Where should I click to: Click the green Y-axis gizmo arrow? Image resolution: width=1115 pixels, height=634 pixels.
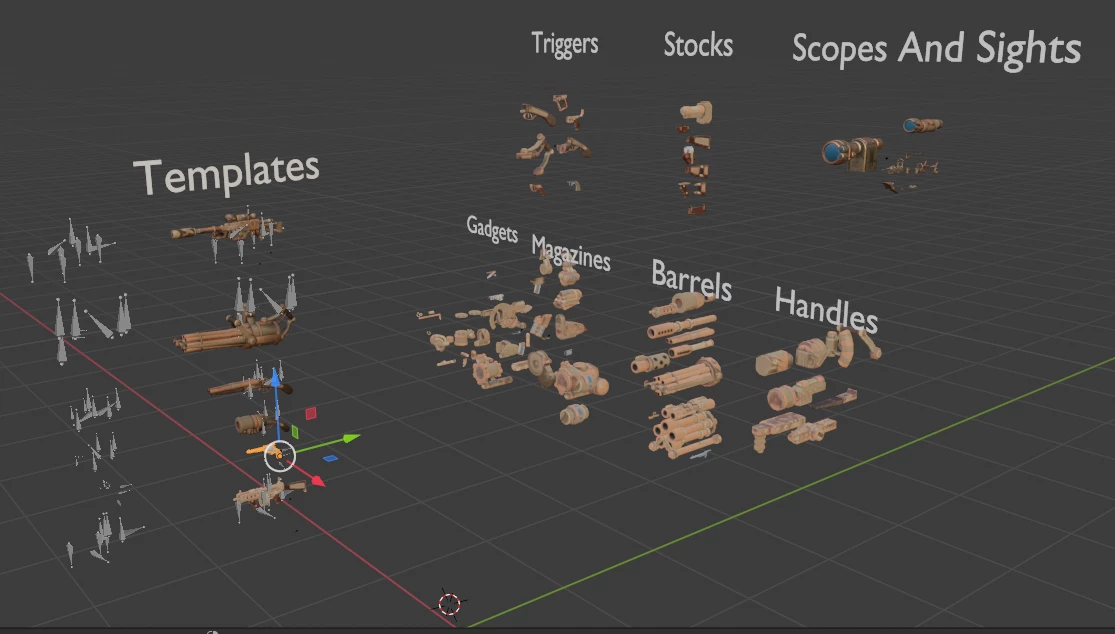[x=349, y=438]
